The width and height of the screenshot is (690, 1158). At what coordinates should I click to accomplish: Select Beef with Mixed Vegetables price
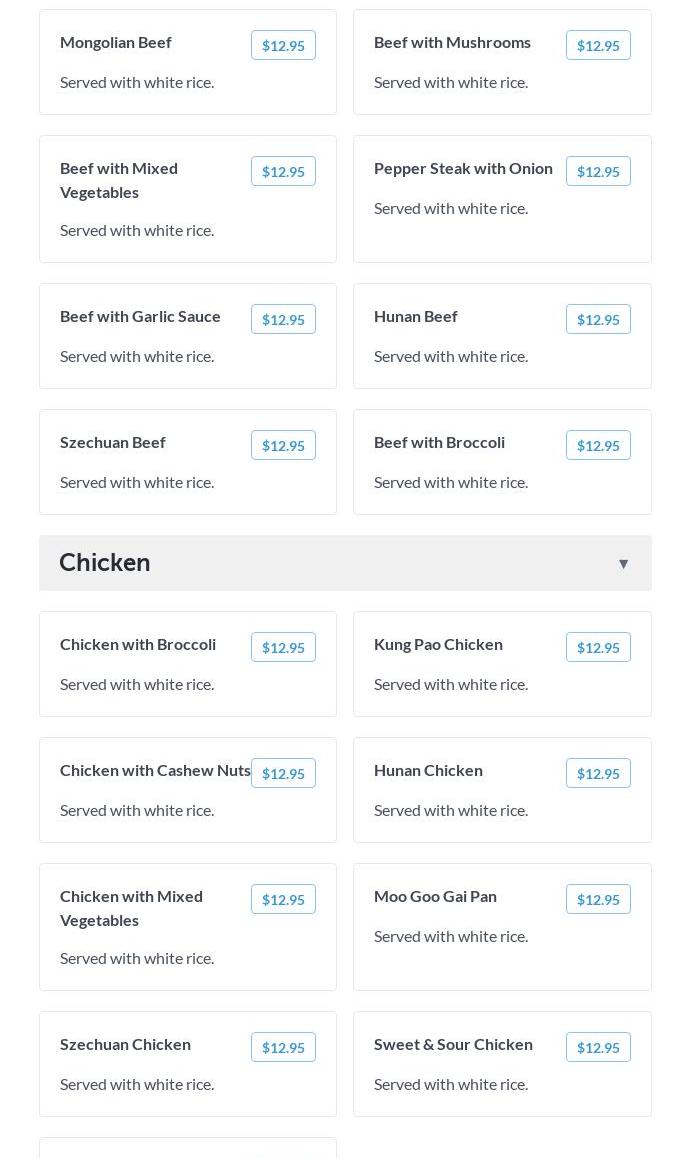283,172
